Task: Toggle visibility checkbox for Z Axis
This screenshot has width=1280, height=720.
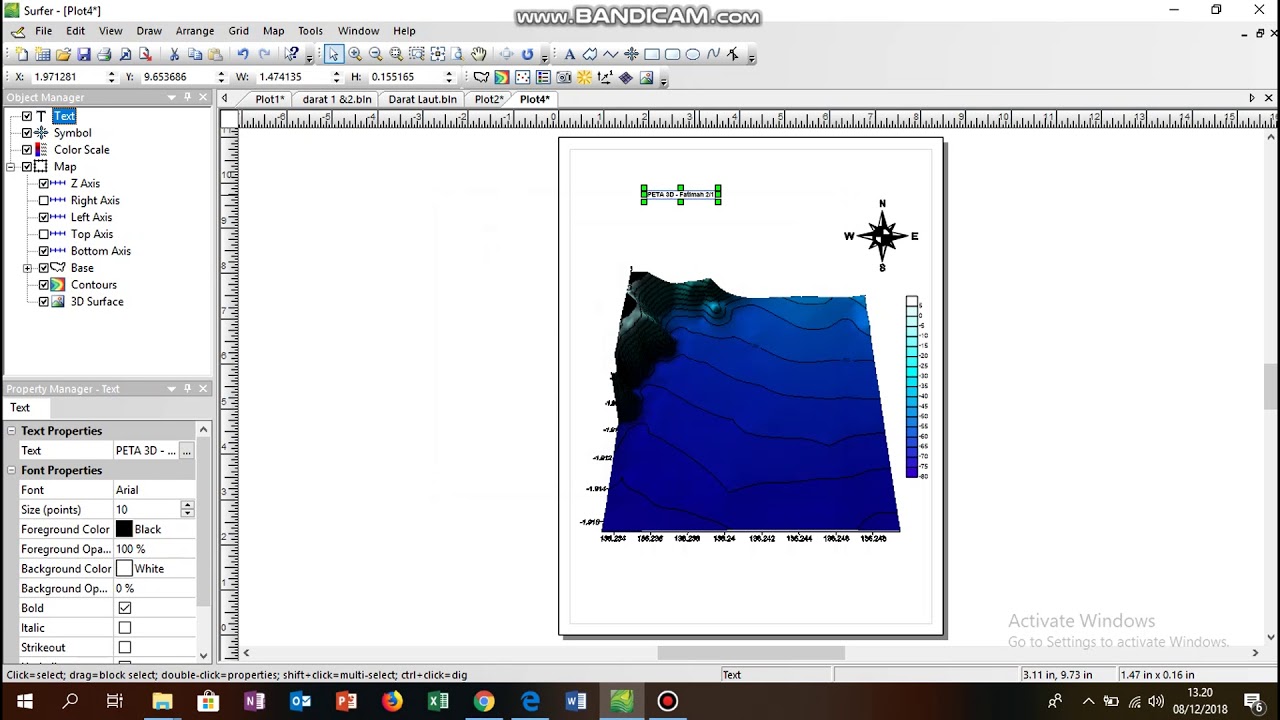Action: coord(44,184)
